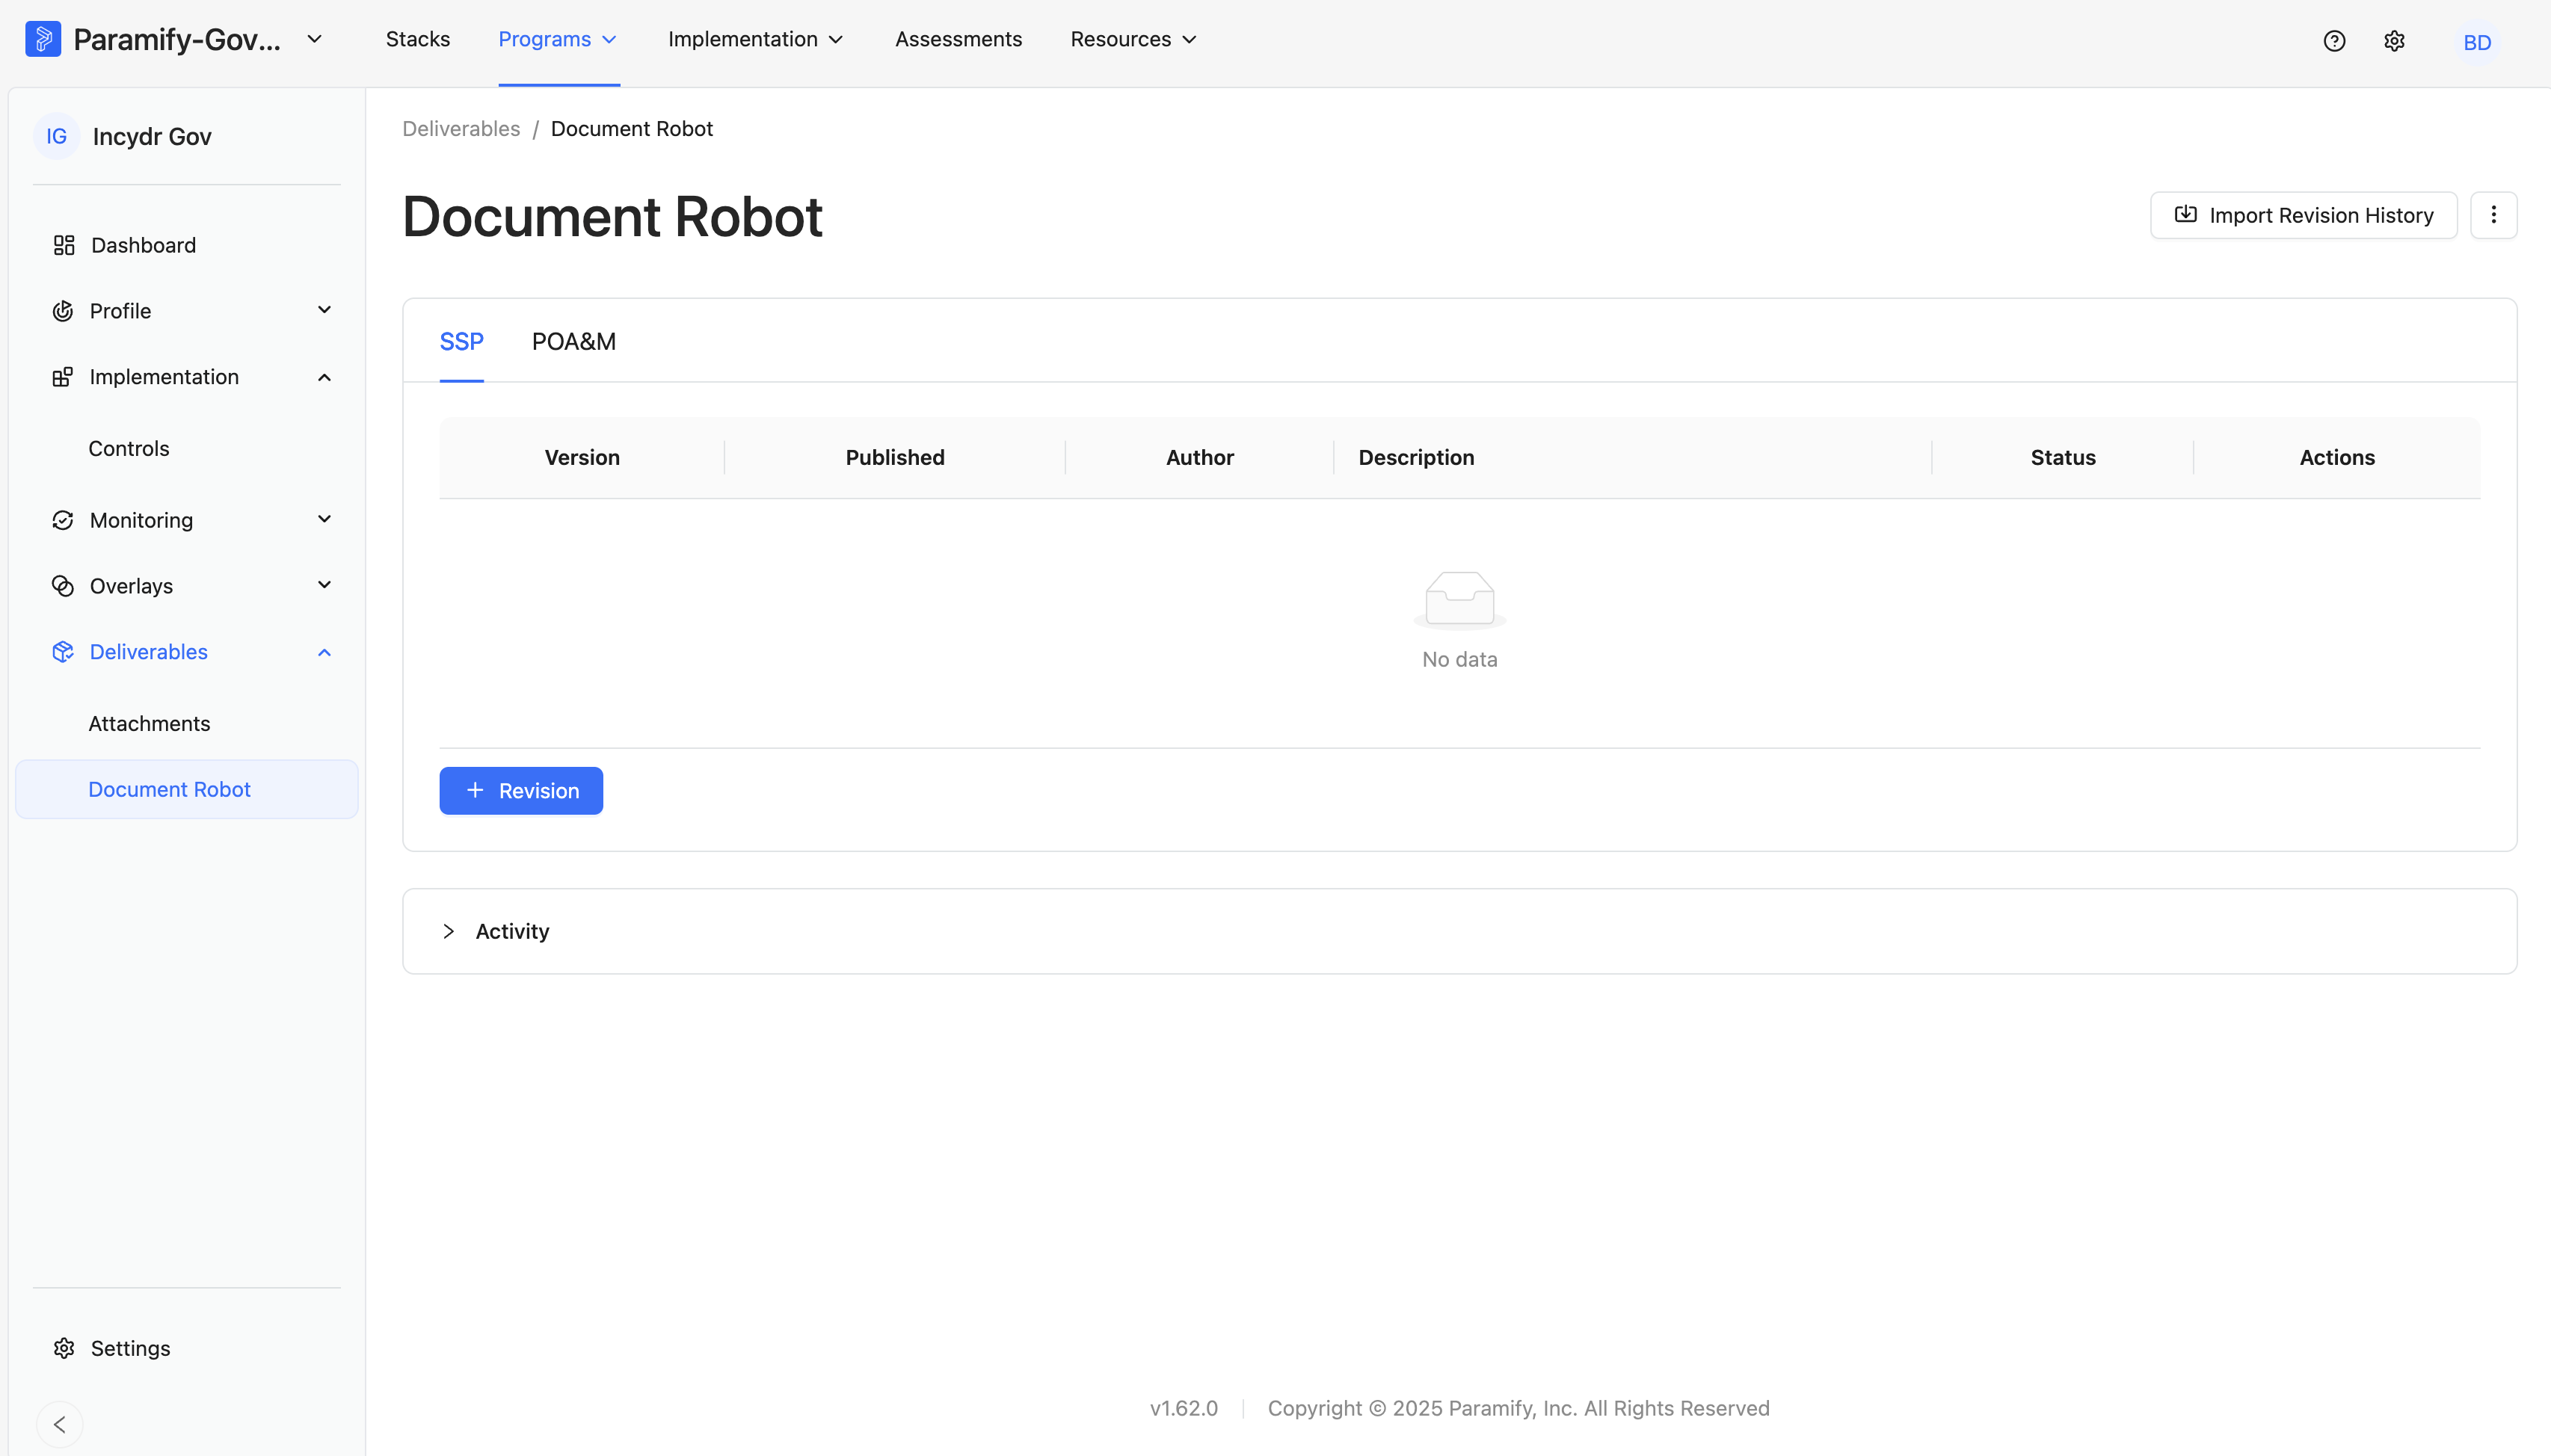Click the IG program avatar

57,136
